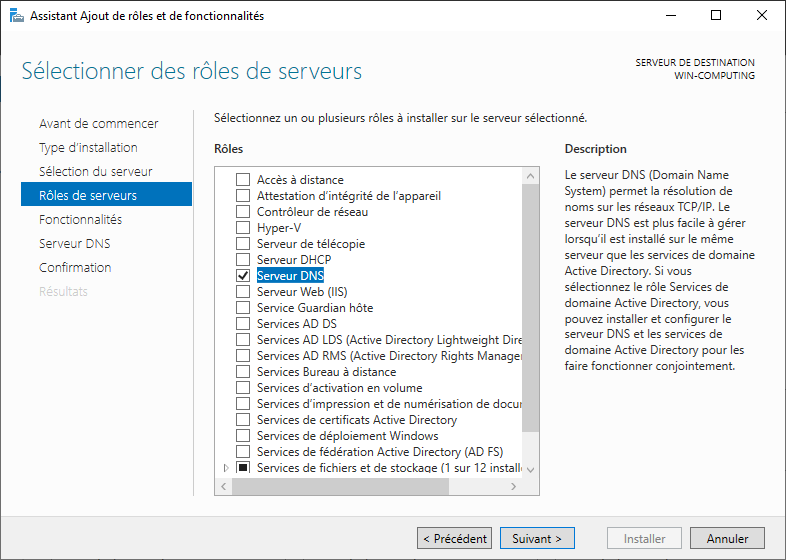Select the Accès à distance role label
This screenshot has width=786, height=560.
click(x=299, y=180)
